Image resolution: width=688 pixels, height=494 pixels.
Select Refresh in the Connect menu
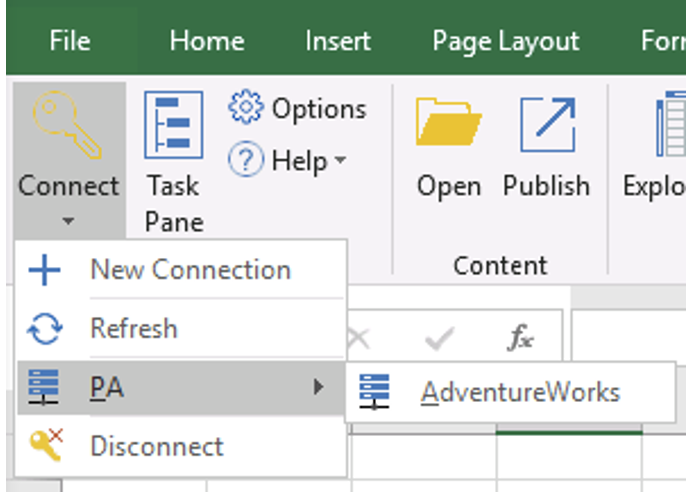tap(133, 328)
